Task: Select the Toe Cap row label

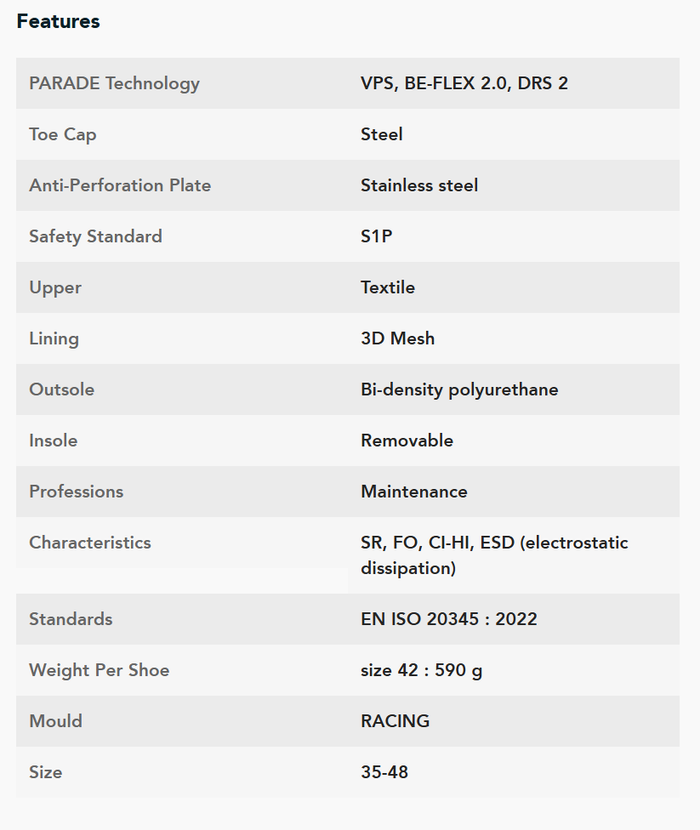Action: click(x=62, y=134)
